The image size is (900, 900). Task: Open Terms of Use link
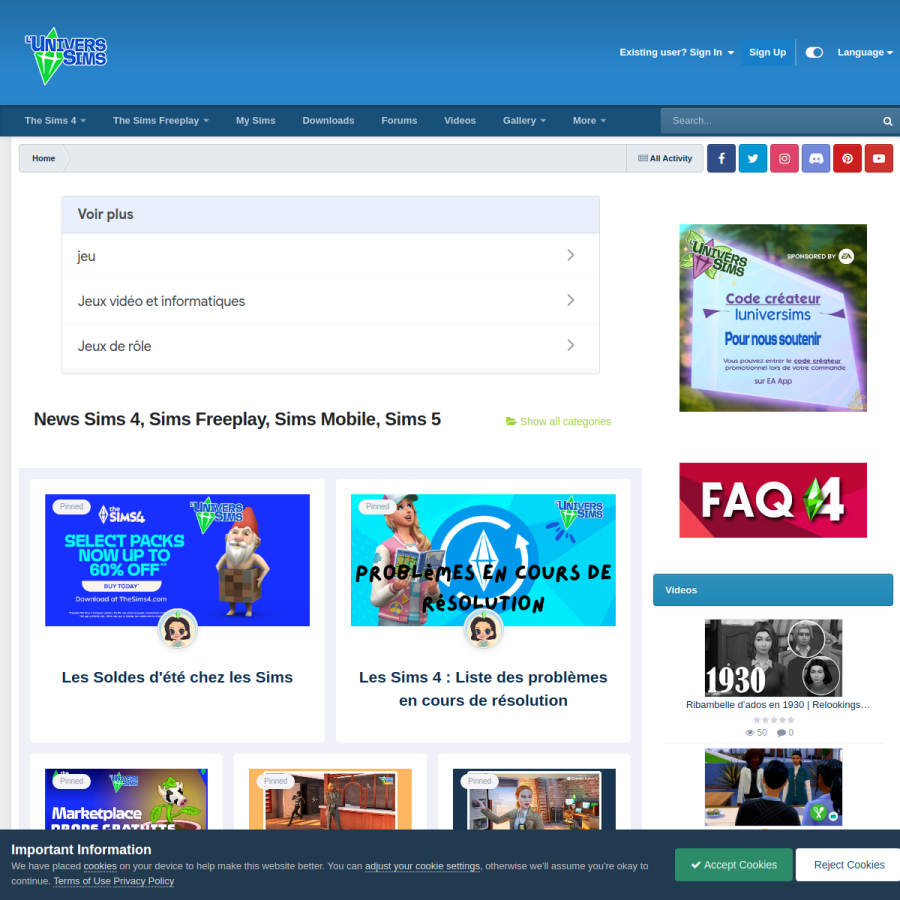(82, 881)
